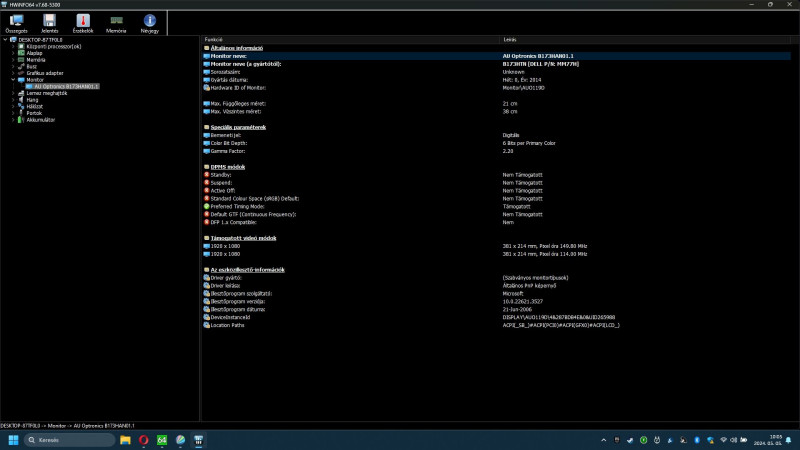
Task: Select the DPMS módok section header
Action: (x=228, y=167)
